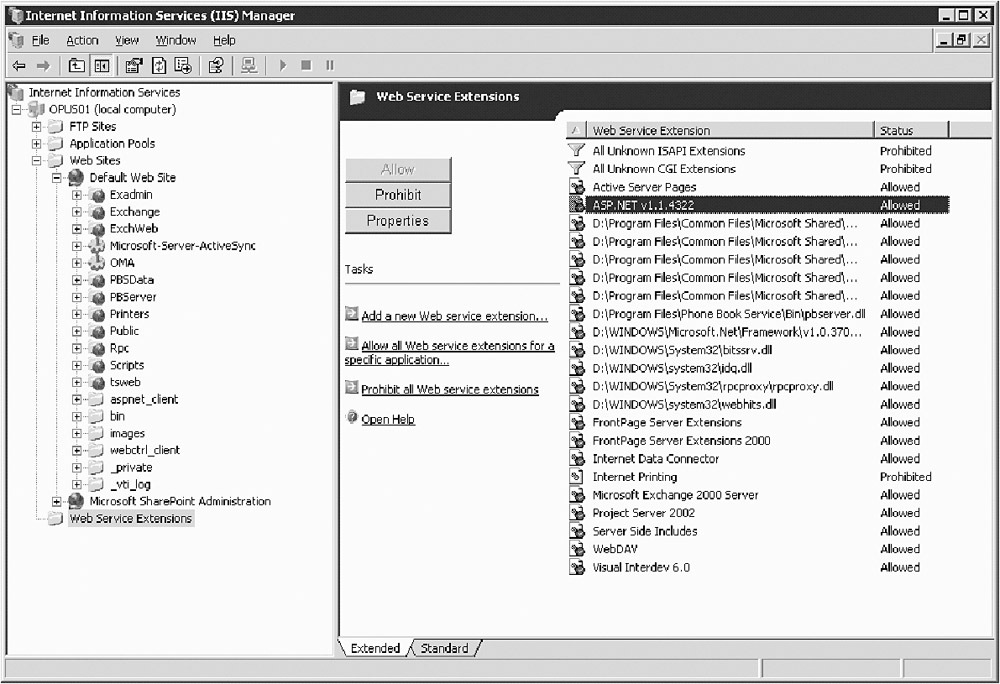Click Prohibit all Web service extensions link
1000x684 pixels.
click(449, 390)
